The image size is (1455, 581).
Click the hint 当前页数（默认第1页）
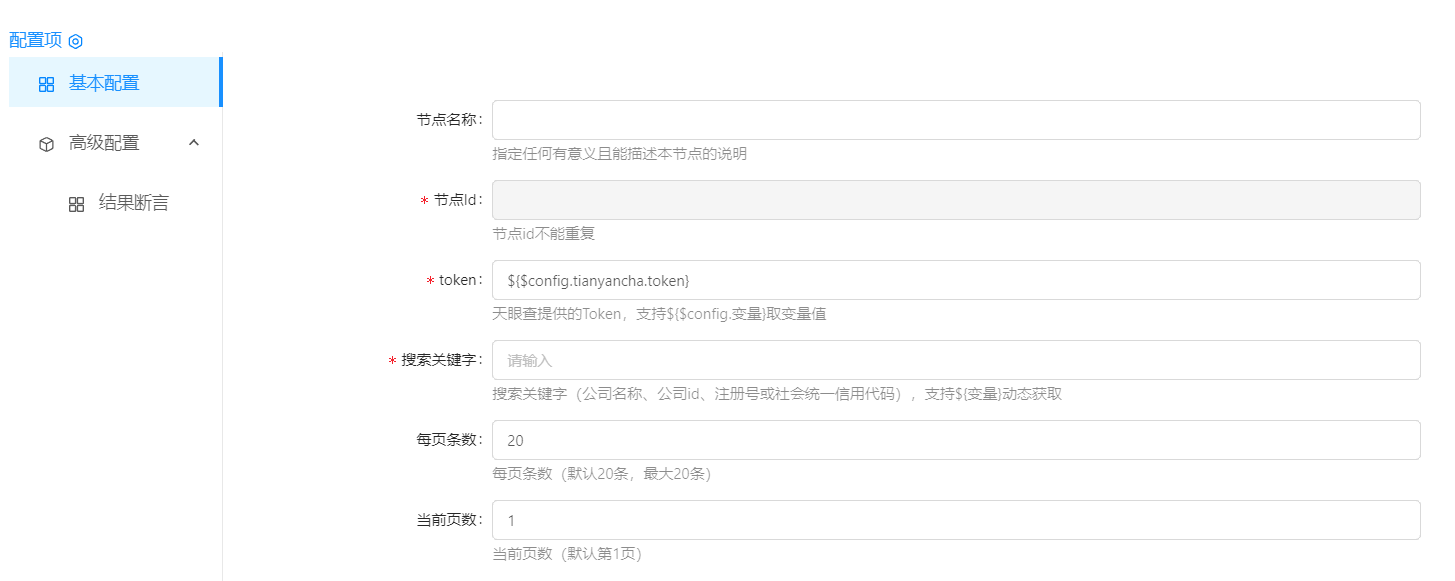tap(567, 554)
